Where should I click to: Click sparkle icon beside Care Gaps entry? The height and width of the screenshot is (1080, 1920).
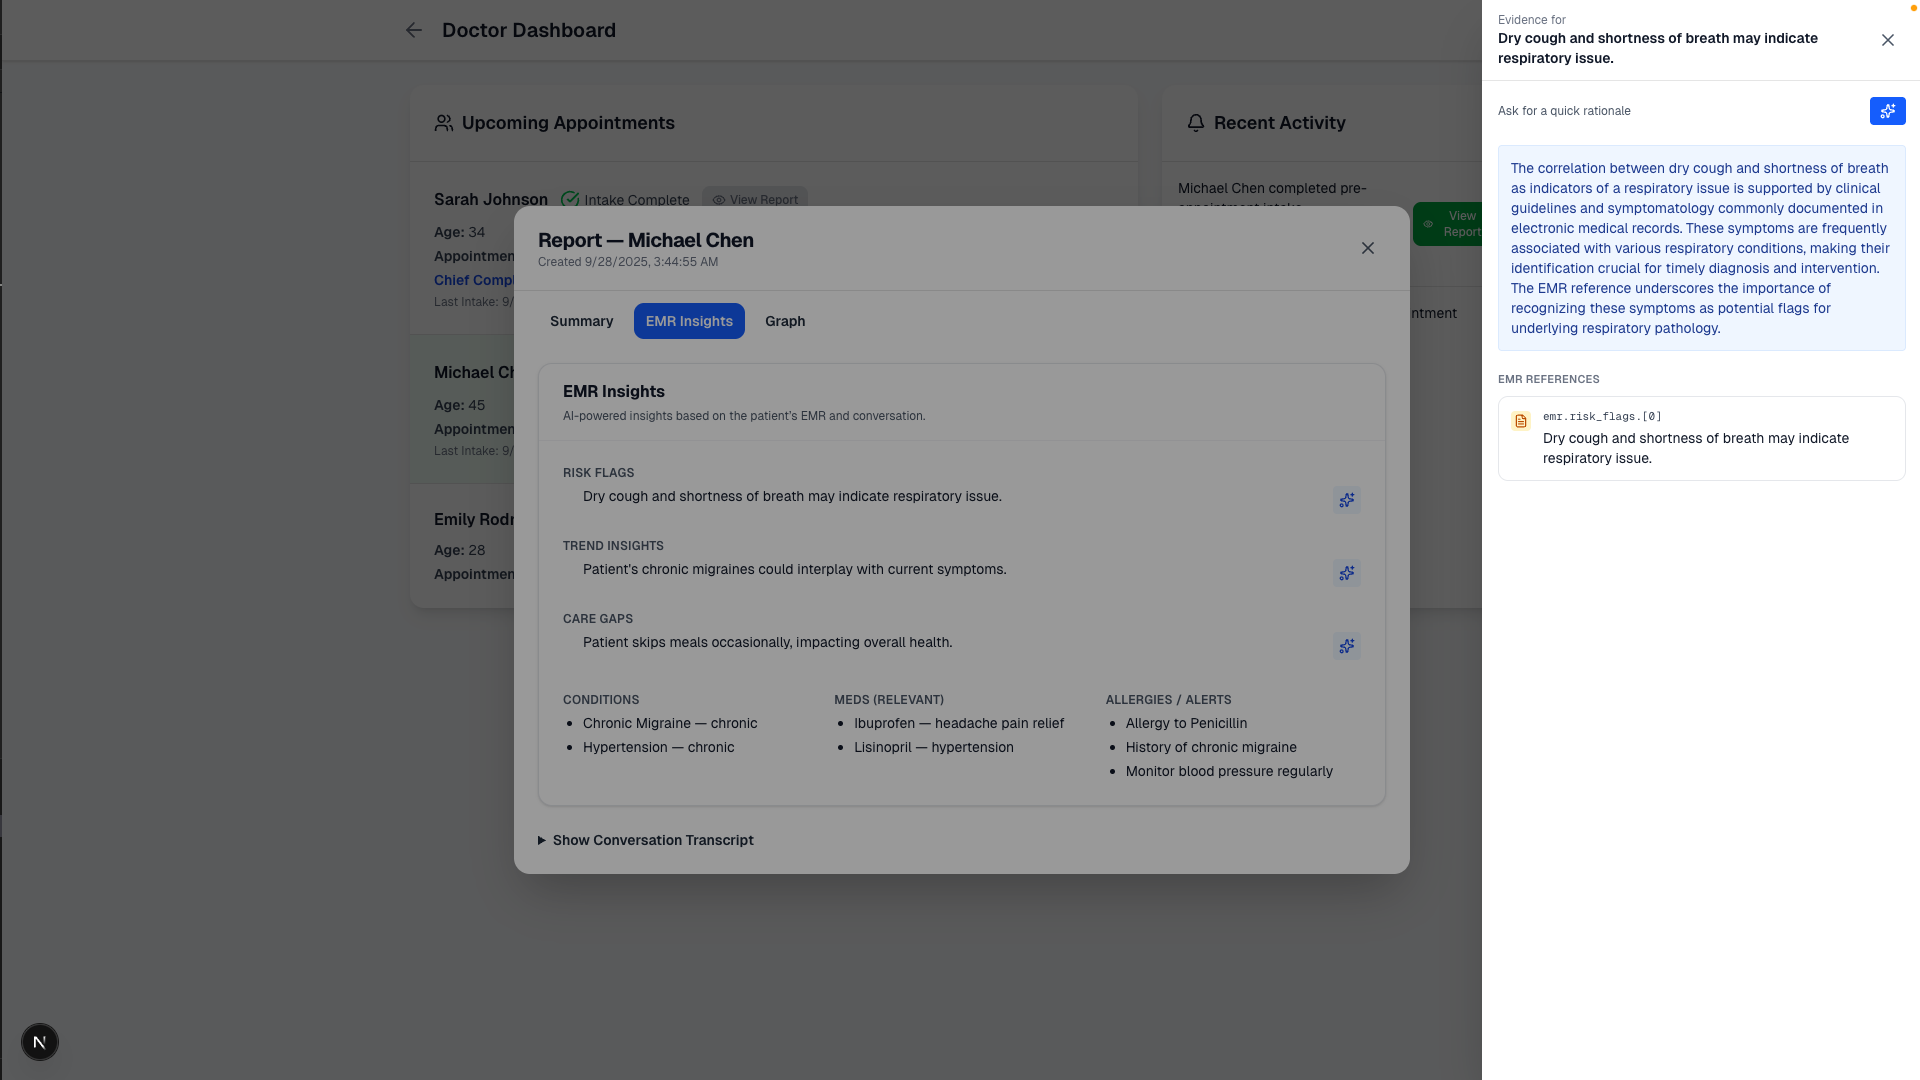(1347, 646)
